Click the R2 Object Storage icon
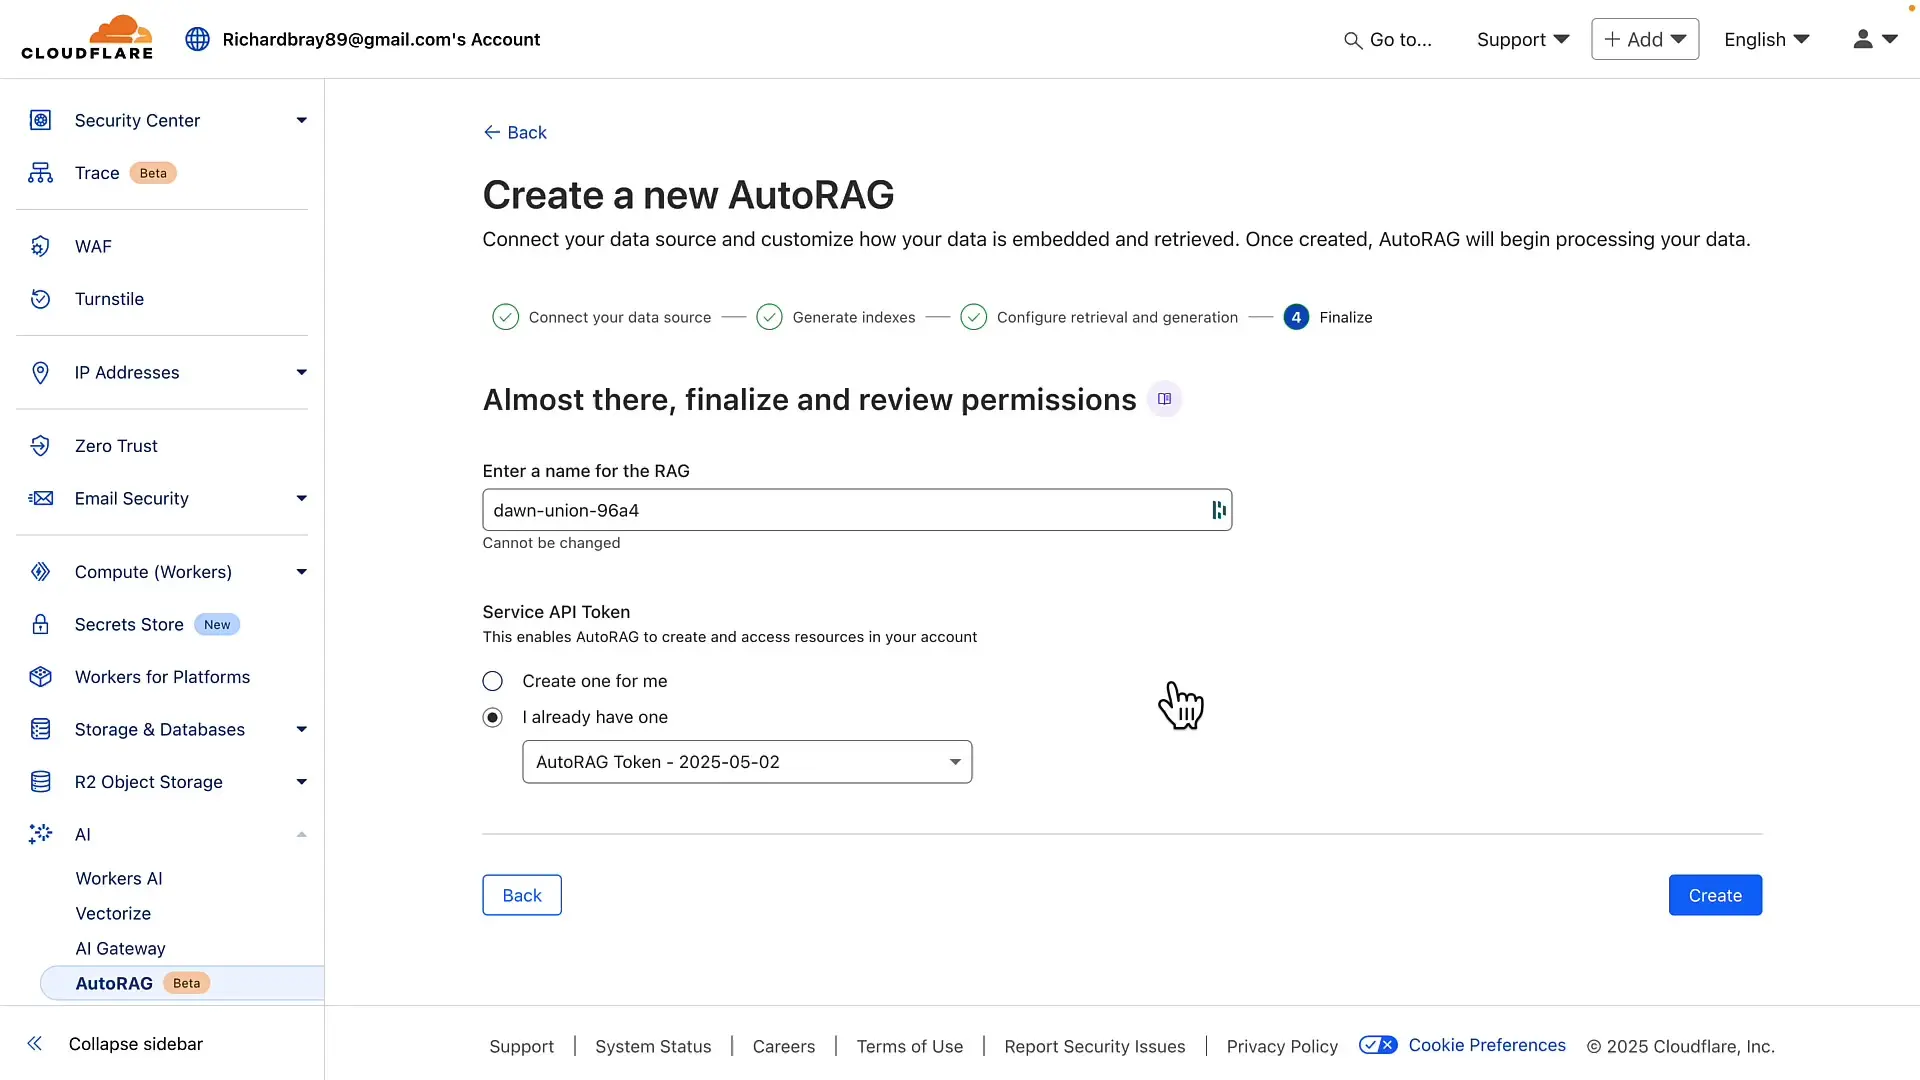Viewport: 1920px width, 1080px height. 40,782
